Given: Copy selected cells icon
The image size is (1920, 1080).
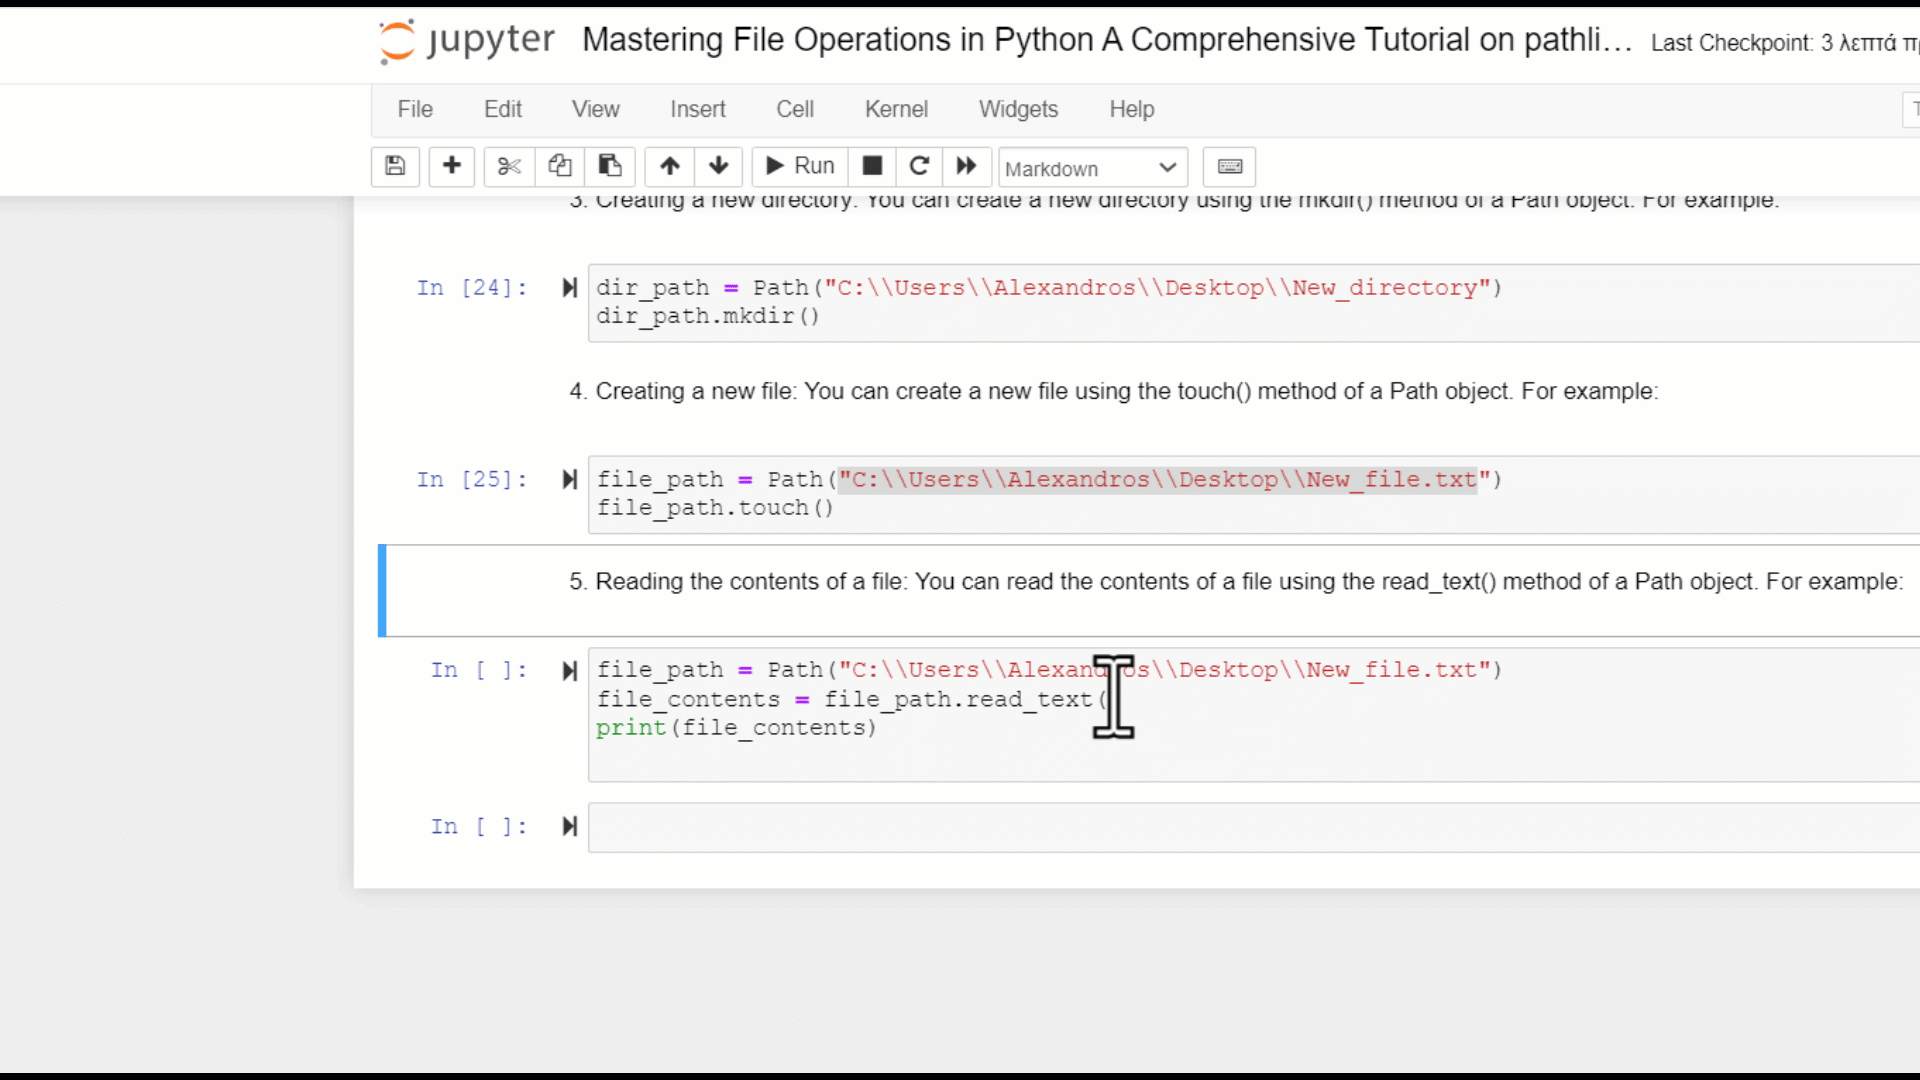Looking at the screenshot, I should pyautogui.click(x=559, y=166).
